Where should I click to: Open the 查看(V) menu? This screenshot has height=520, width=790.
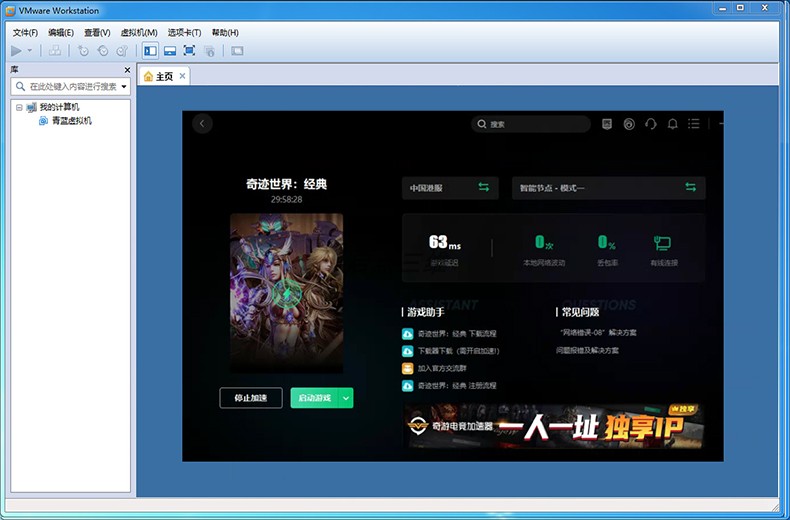point(97,32)
